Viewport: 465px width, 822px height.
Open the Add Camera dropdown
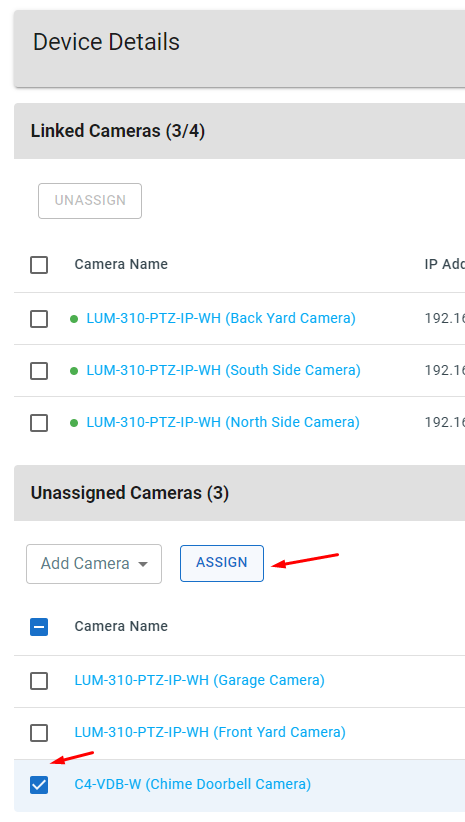[x=94, y=564]
